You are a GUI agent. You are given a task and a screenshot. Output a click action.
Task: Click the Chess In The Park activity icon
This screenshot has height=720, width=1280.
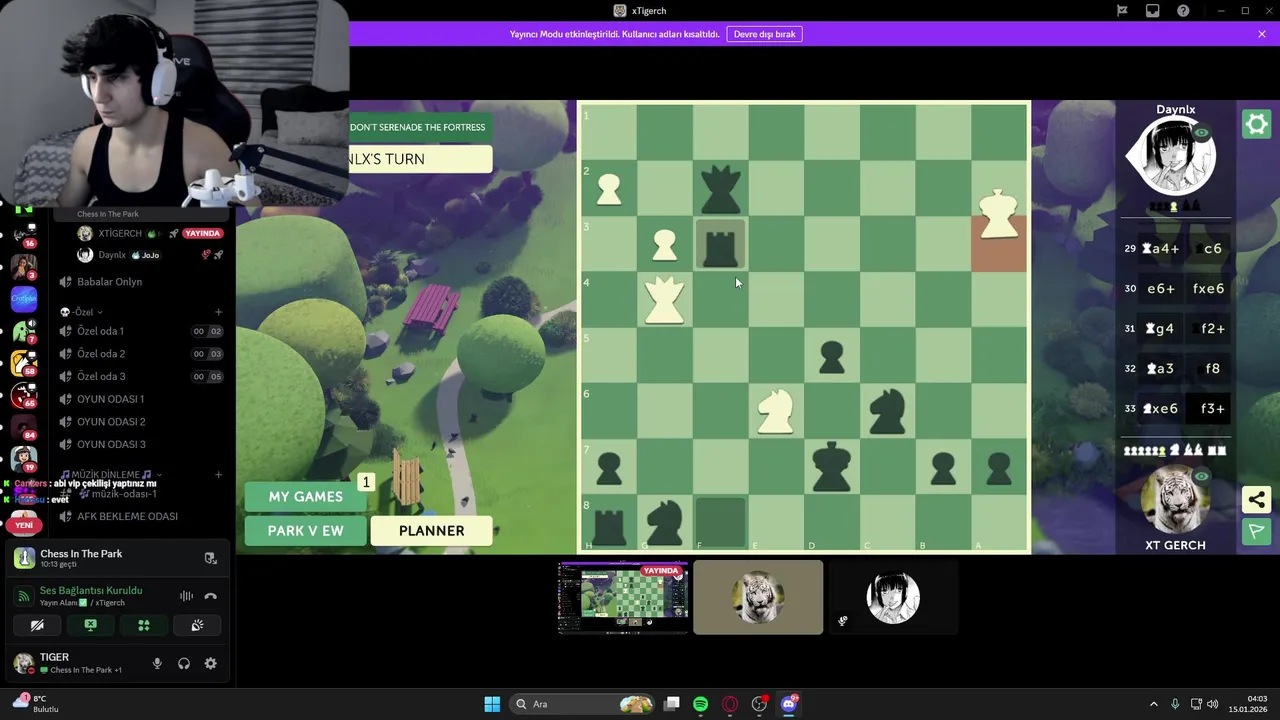pyautogui.click(x=24, y=558)
